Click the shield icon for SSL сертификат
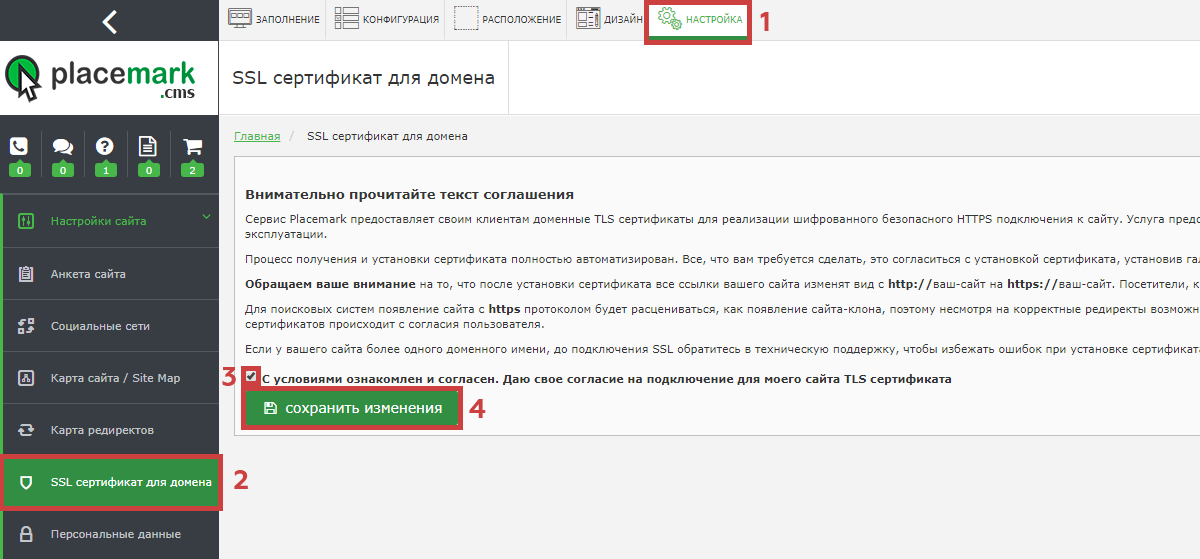1200x559 pixels. (27, 482)
